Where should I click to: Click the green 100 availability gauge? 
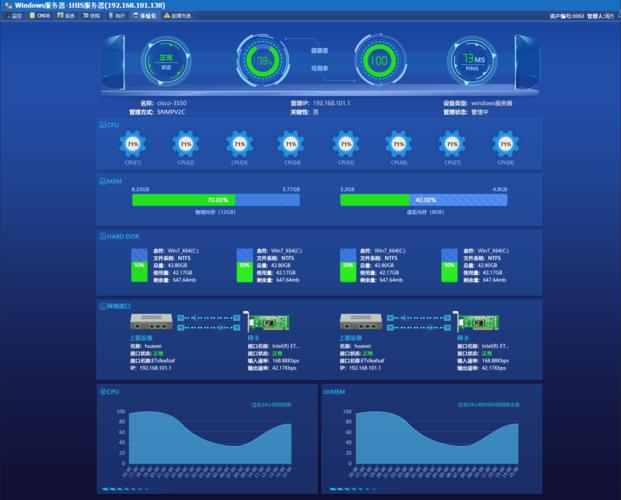379,61
